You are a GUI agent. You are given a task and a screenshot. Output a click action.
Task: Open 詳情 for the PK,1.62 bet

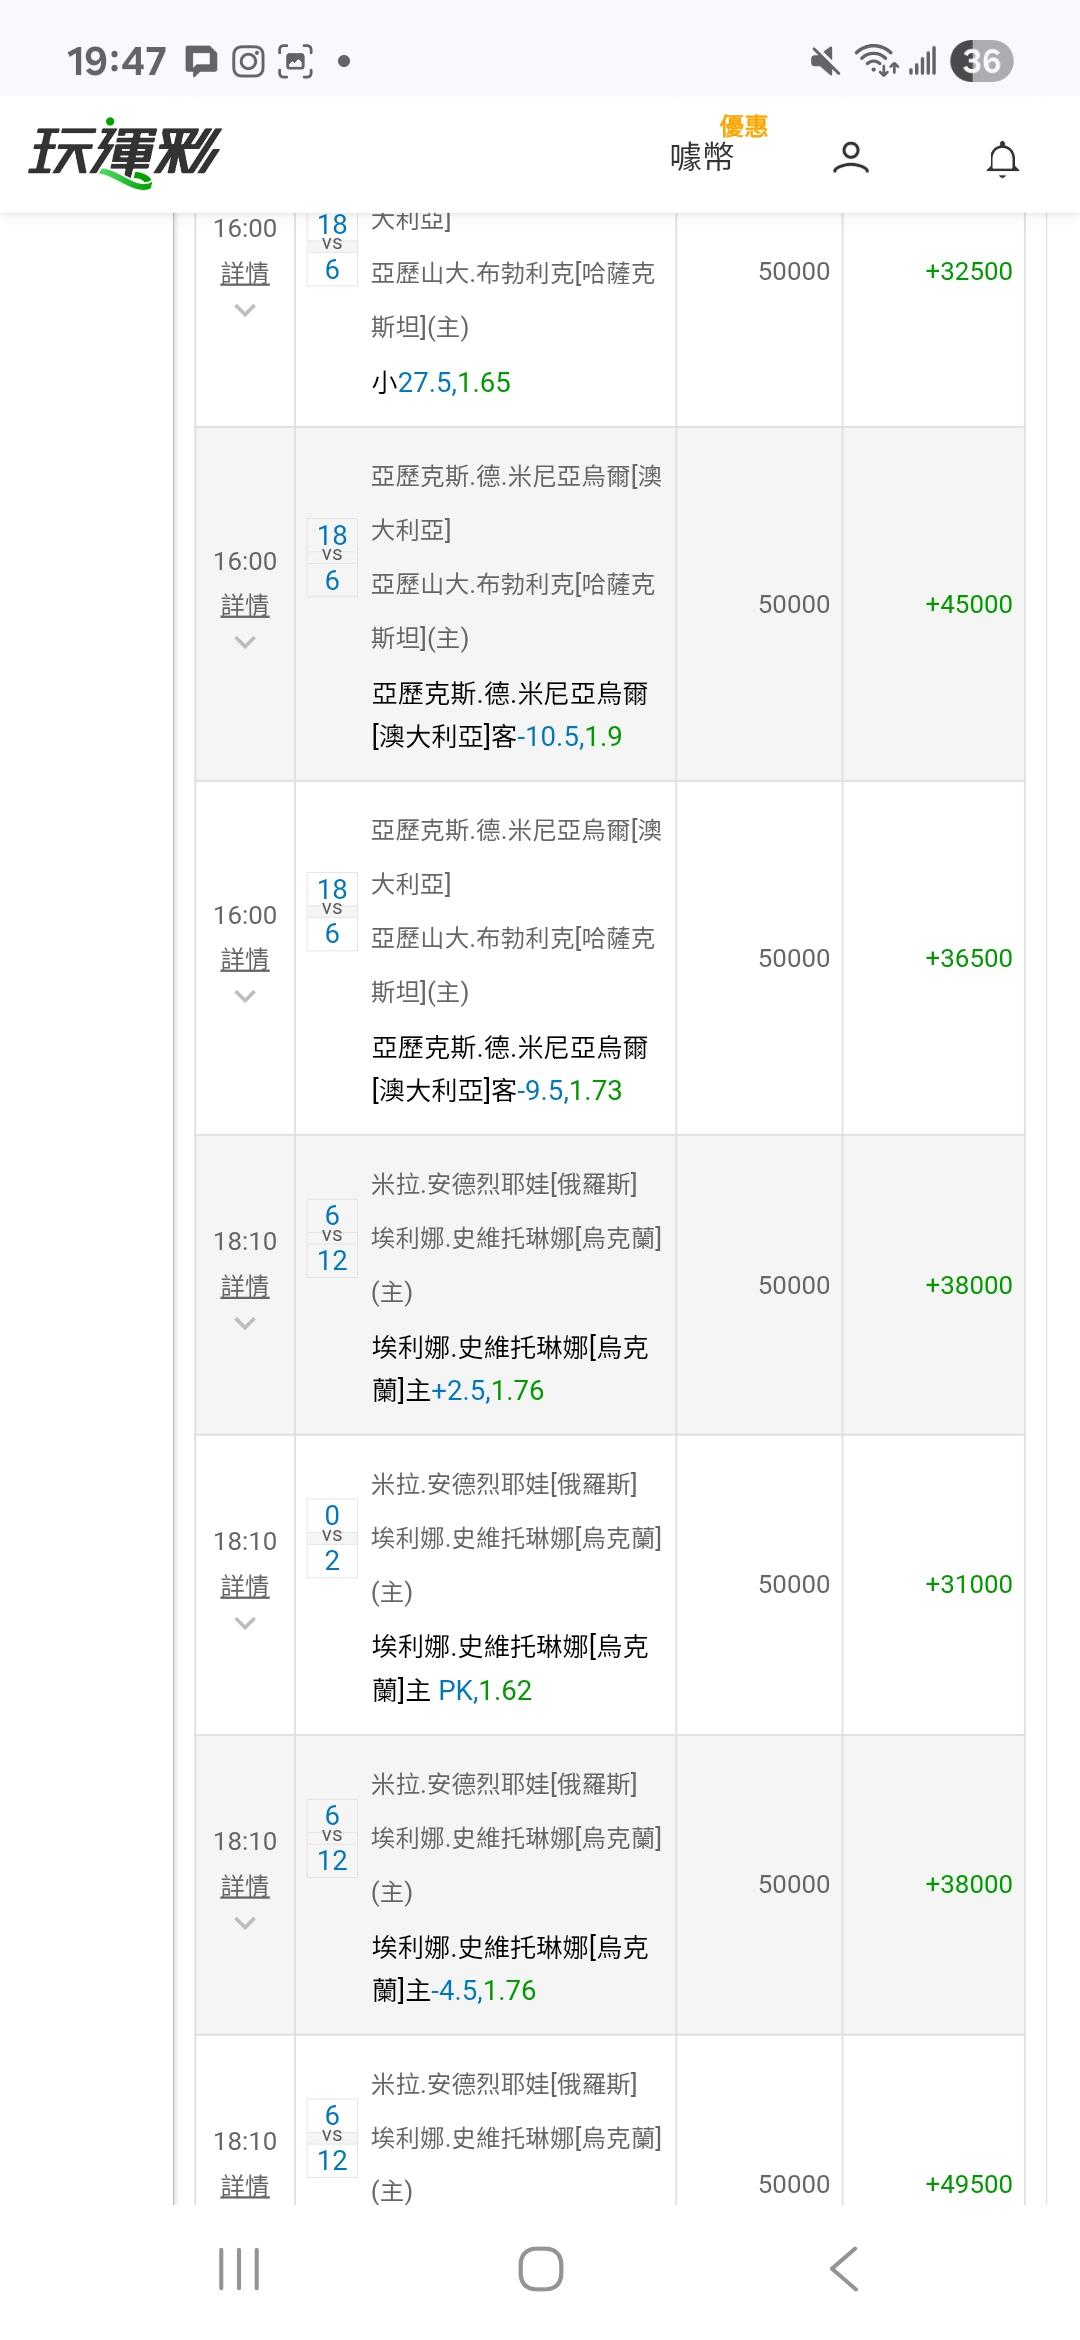coord(245,1587)
